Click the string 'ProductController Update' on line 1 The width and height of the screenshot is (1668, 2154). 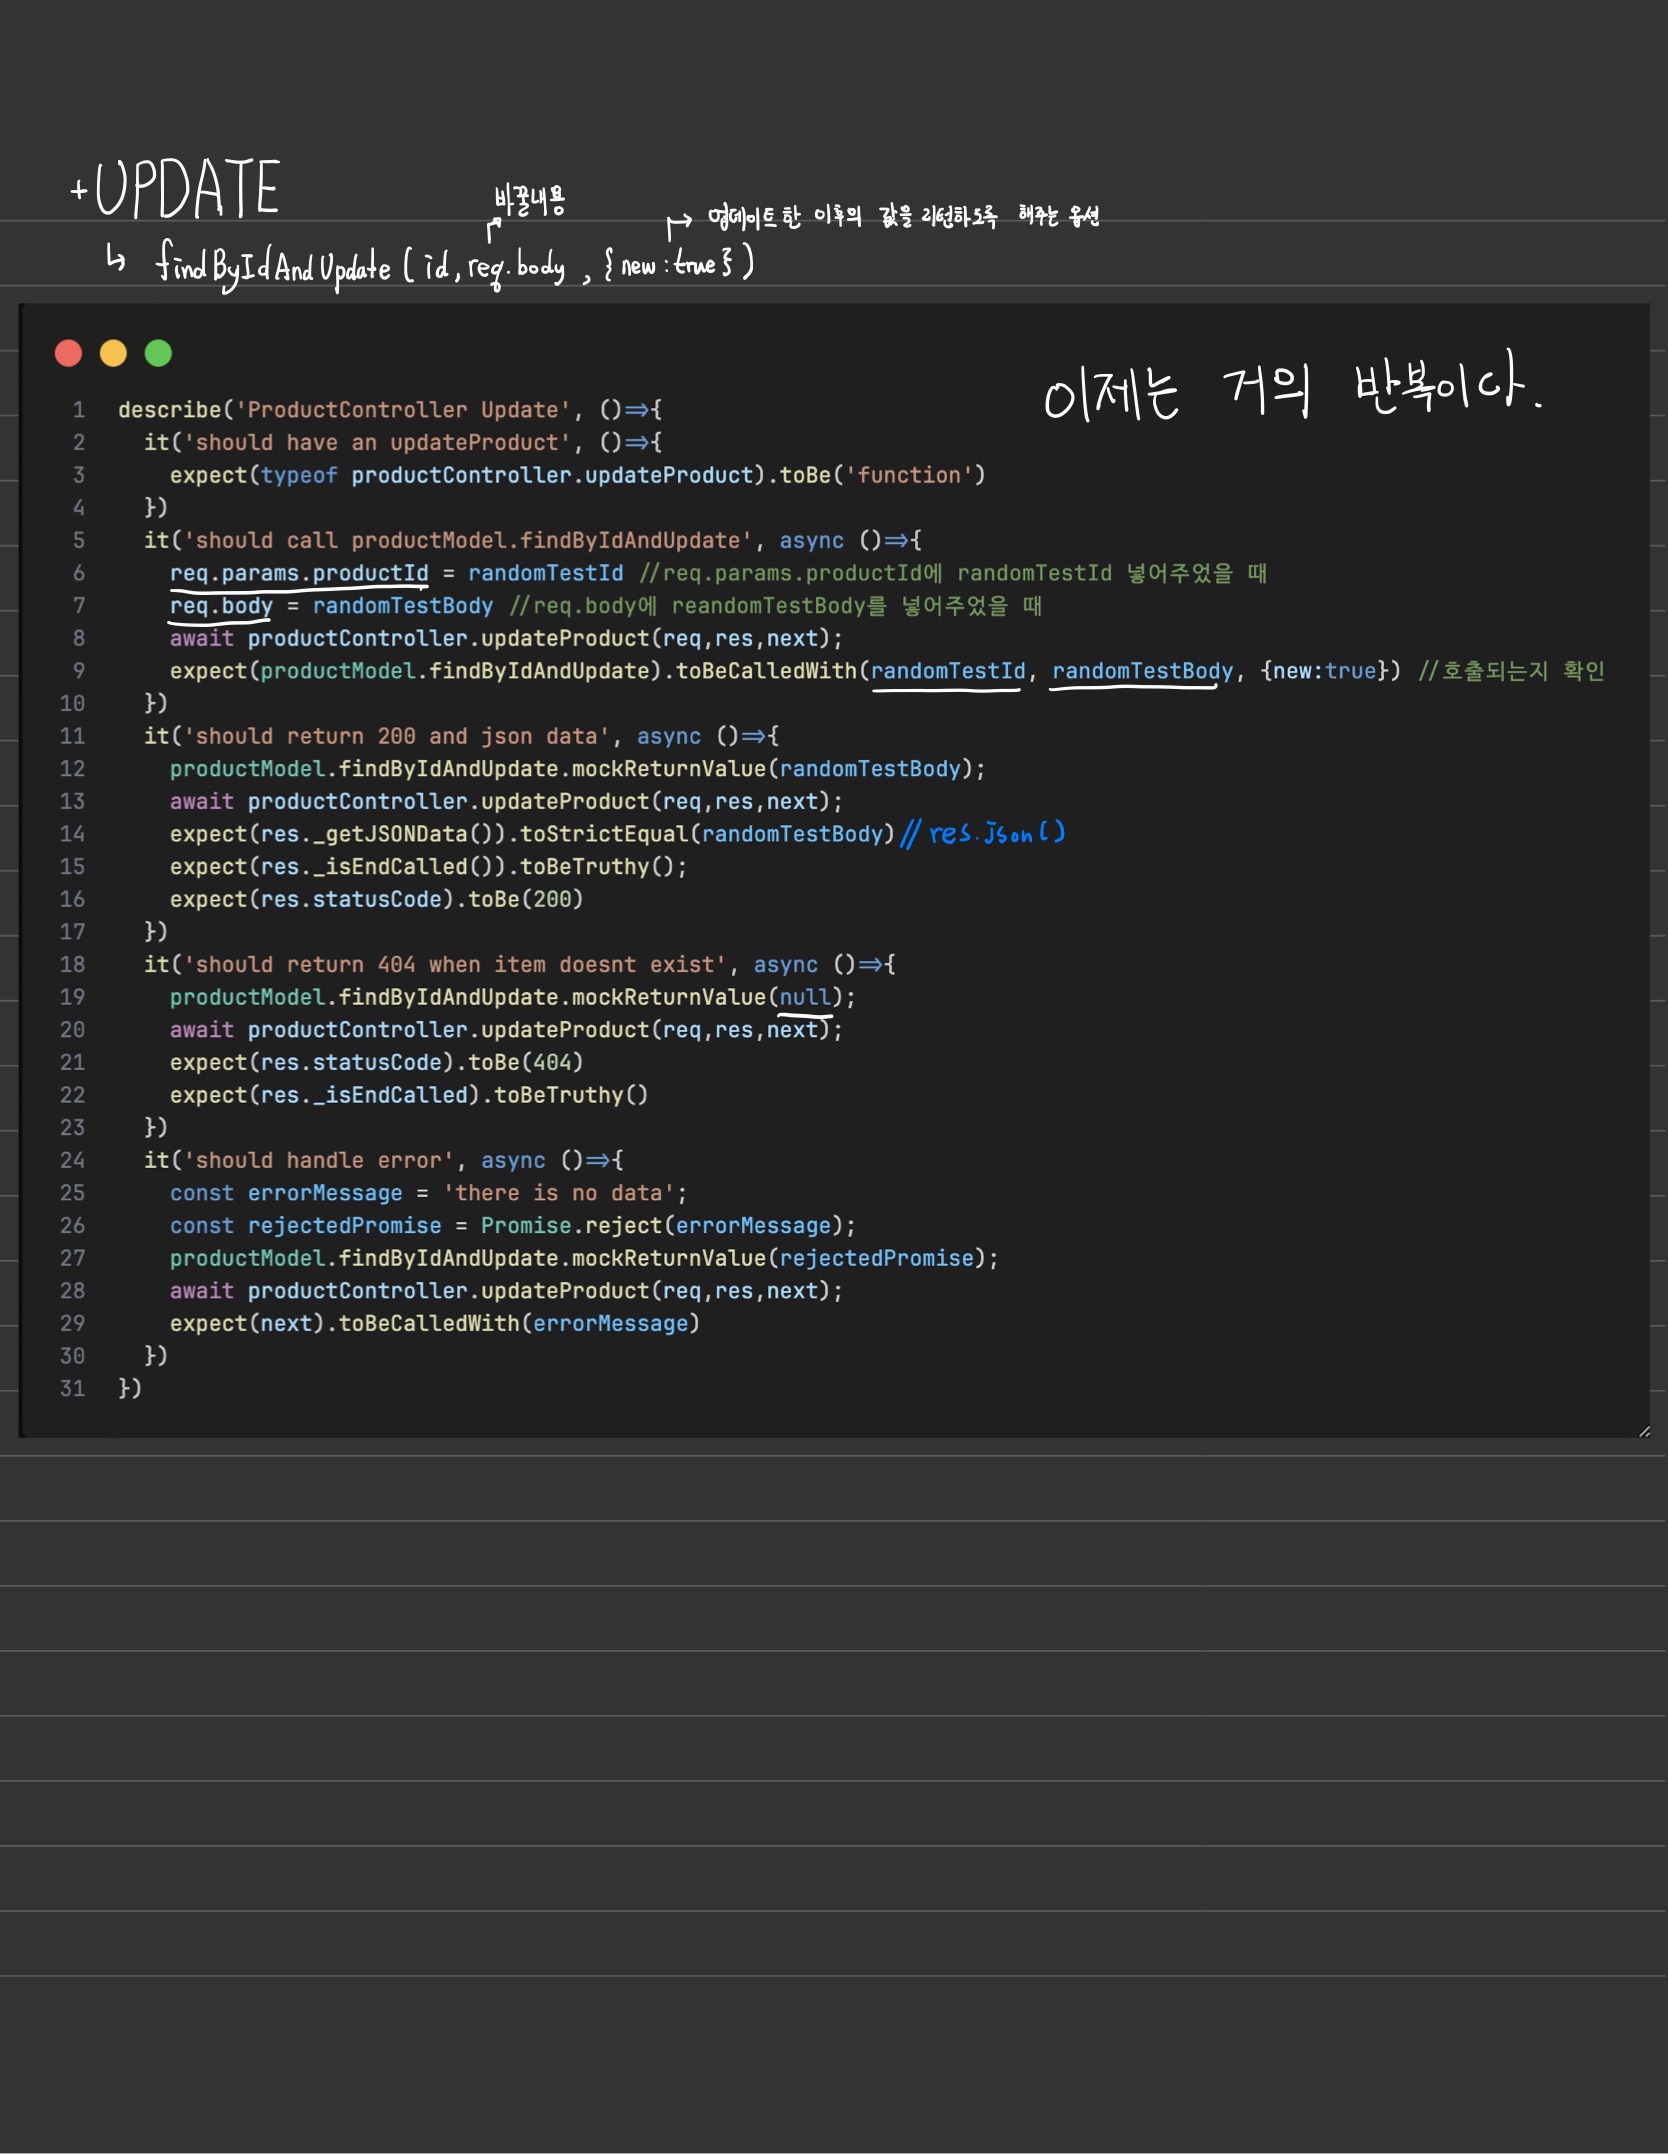(403, 410)
